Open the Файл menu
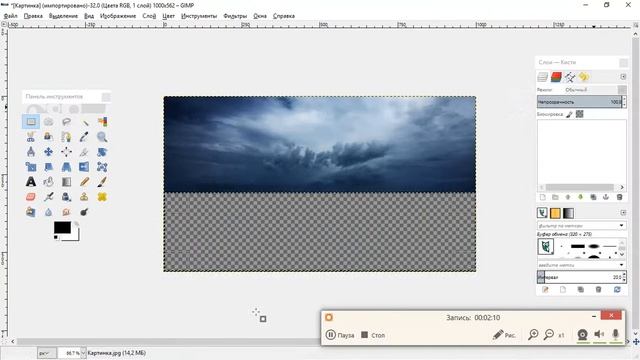Viewport: 640px width, 360px height. point(11,16)
